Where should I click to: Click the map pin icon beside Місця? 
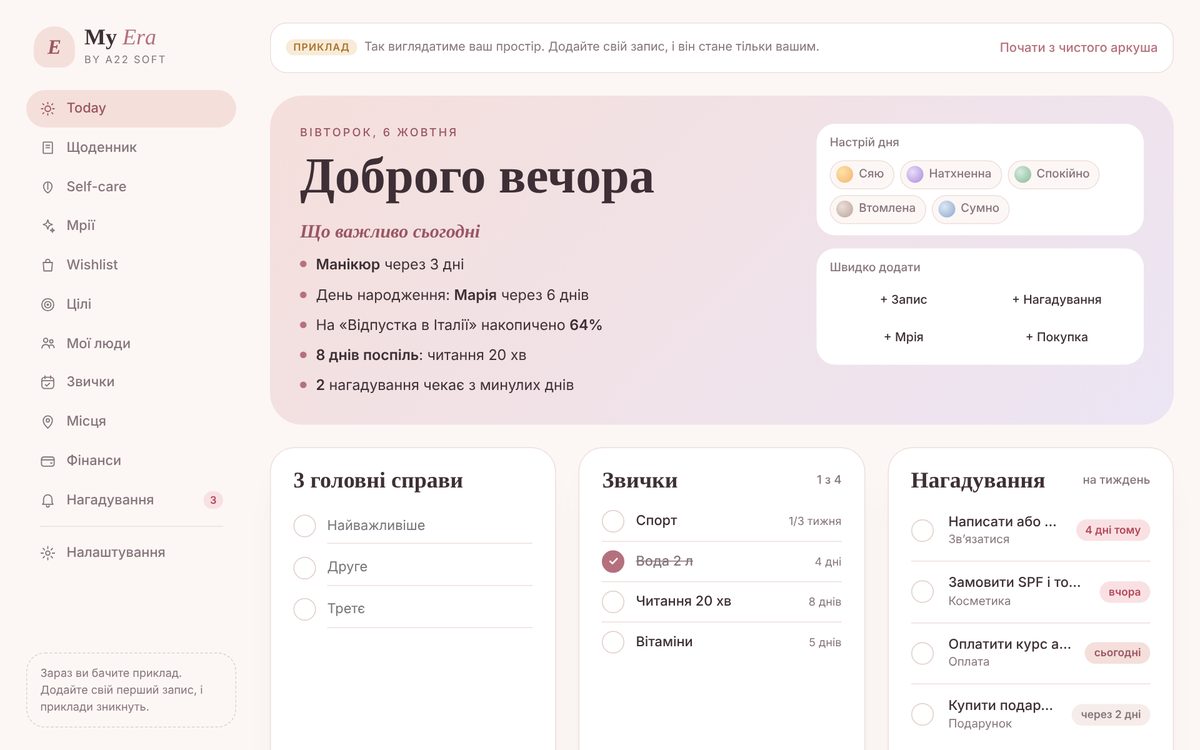[x=48, y=422]
